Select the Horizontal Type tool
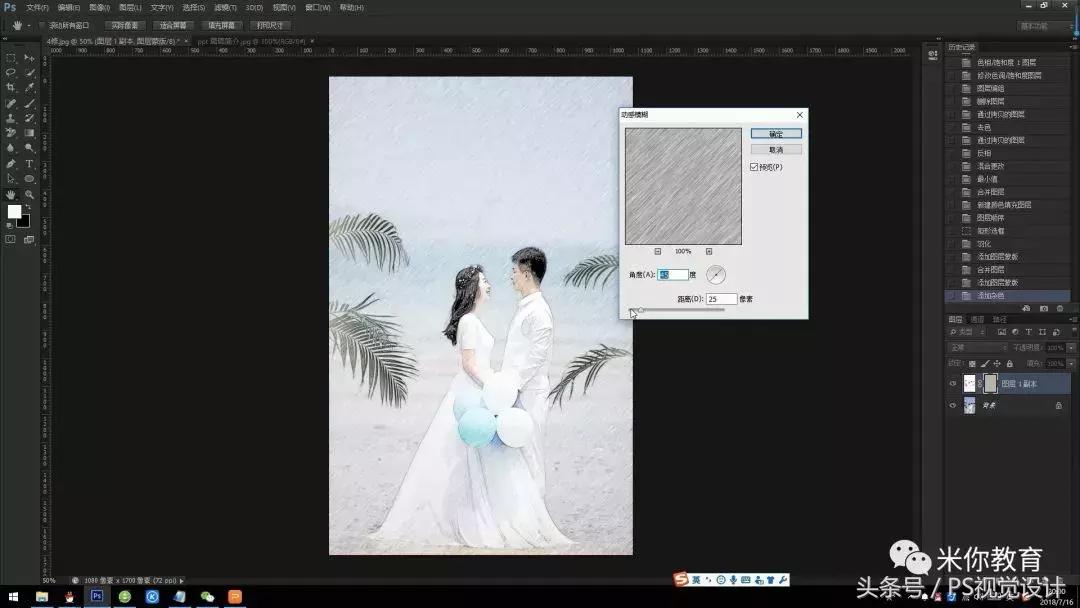This screenshot has width=1080, height=608. coord(29,163)
